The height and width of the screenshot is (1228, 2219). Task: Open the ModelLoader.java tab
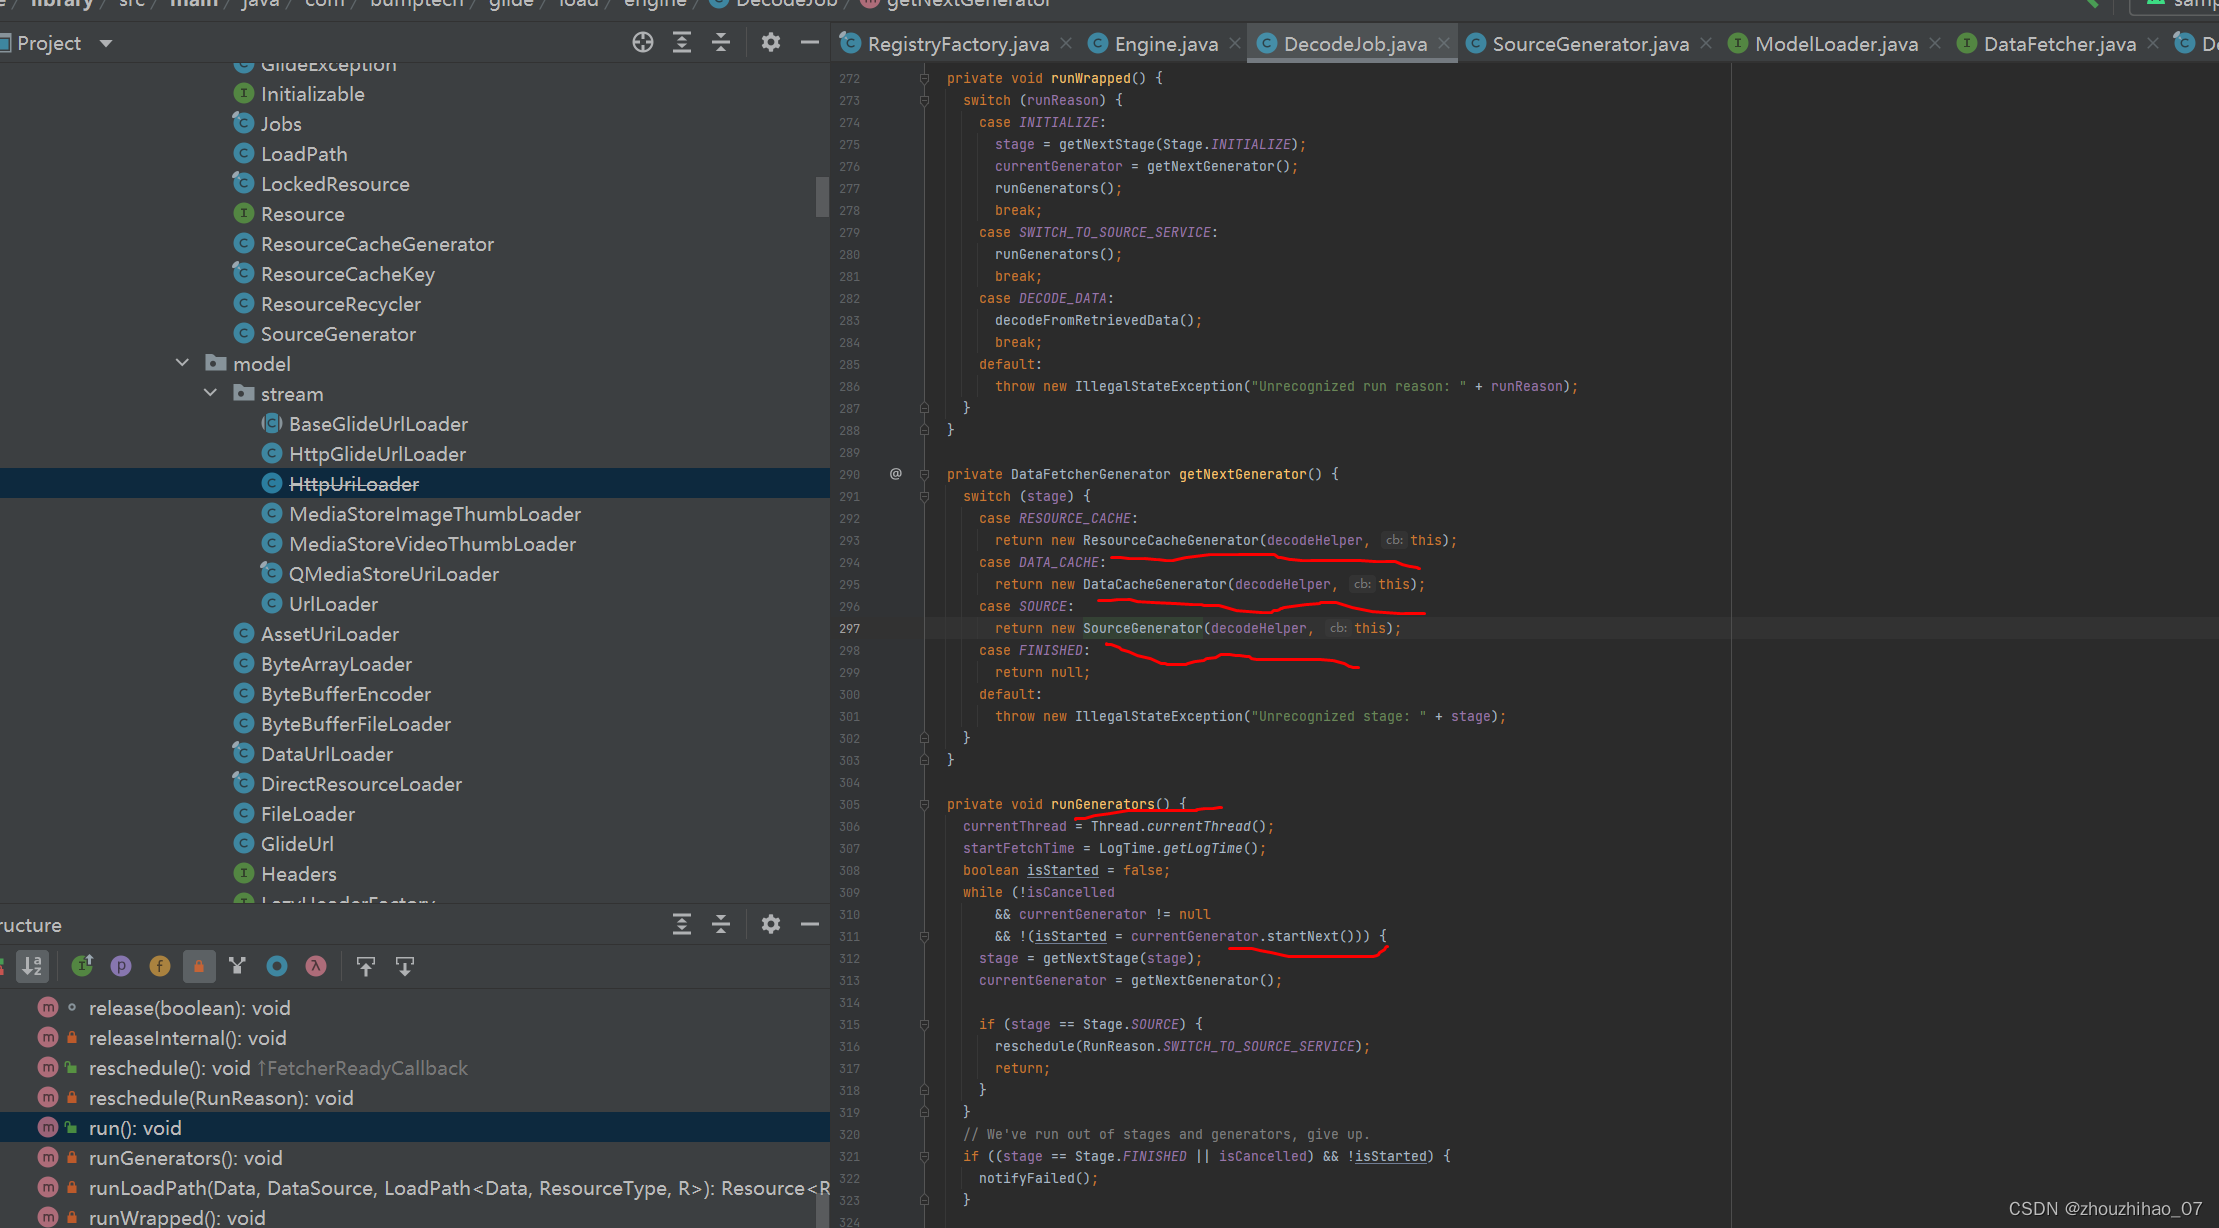click(x=1836, y=43)
